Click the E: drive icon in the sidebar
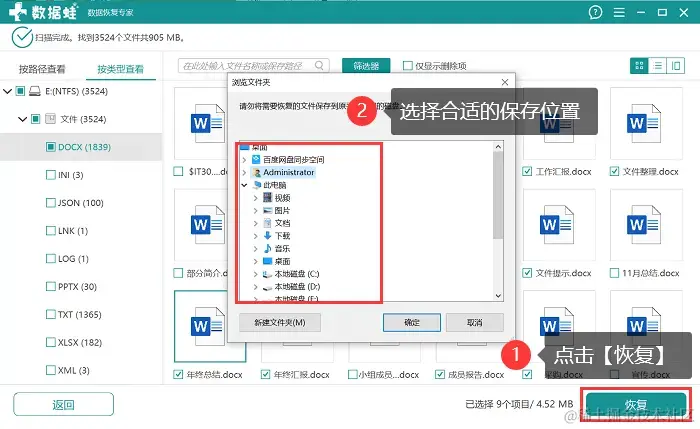700x429 pixels. [34, 91]
